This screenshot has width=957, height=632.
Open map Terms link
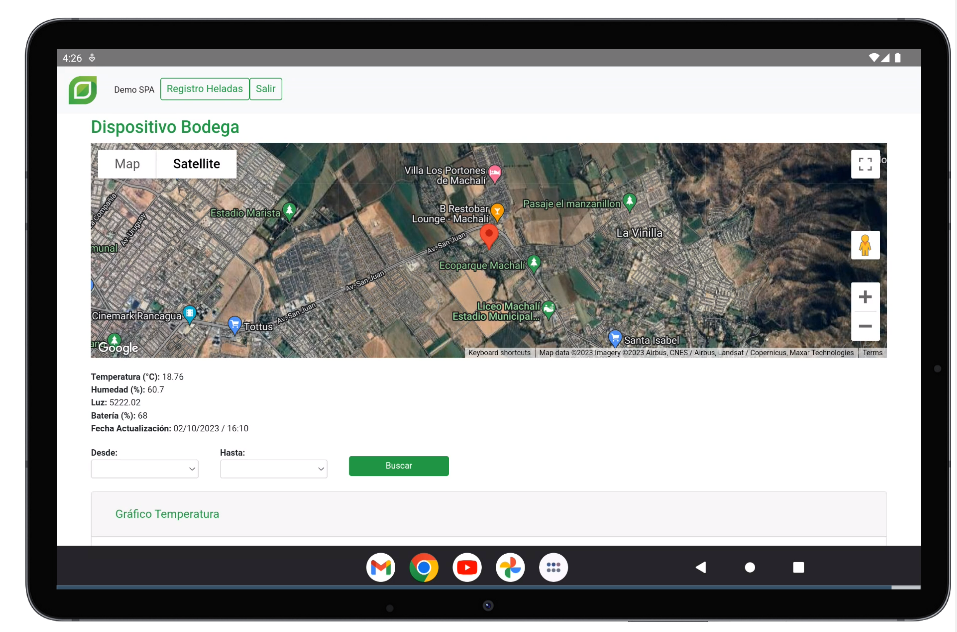pyautogui.click(x=872, y=353)
